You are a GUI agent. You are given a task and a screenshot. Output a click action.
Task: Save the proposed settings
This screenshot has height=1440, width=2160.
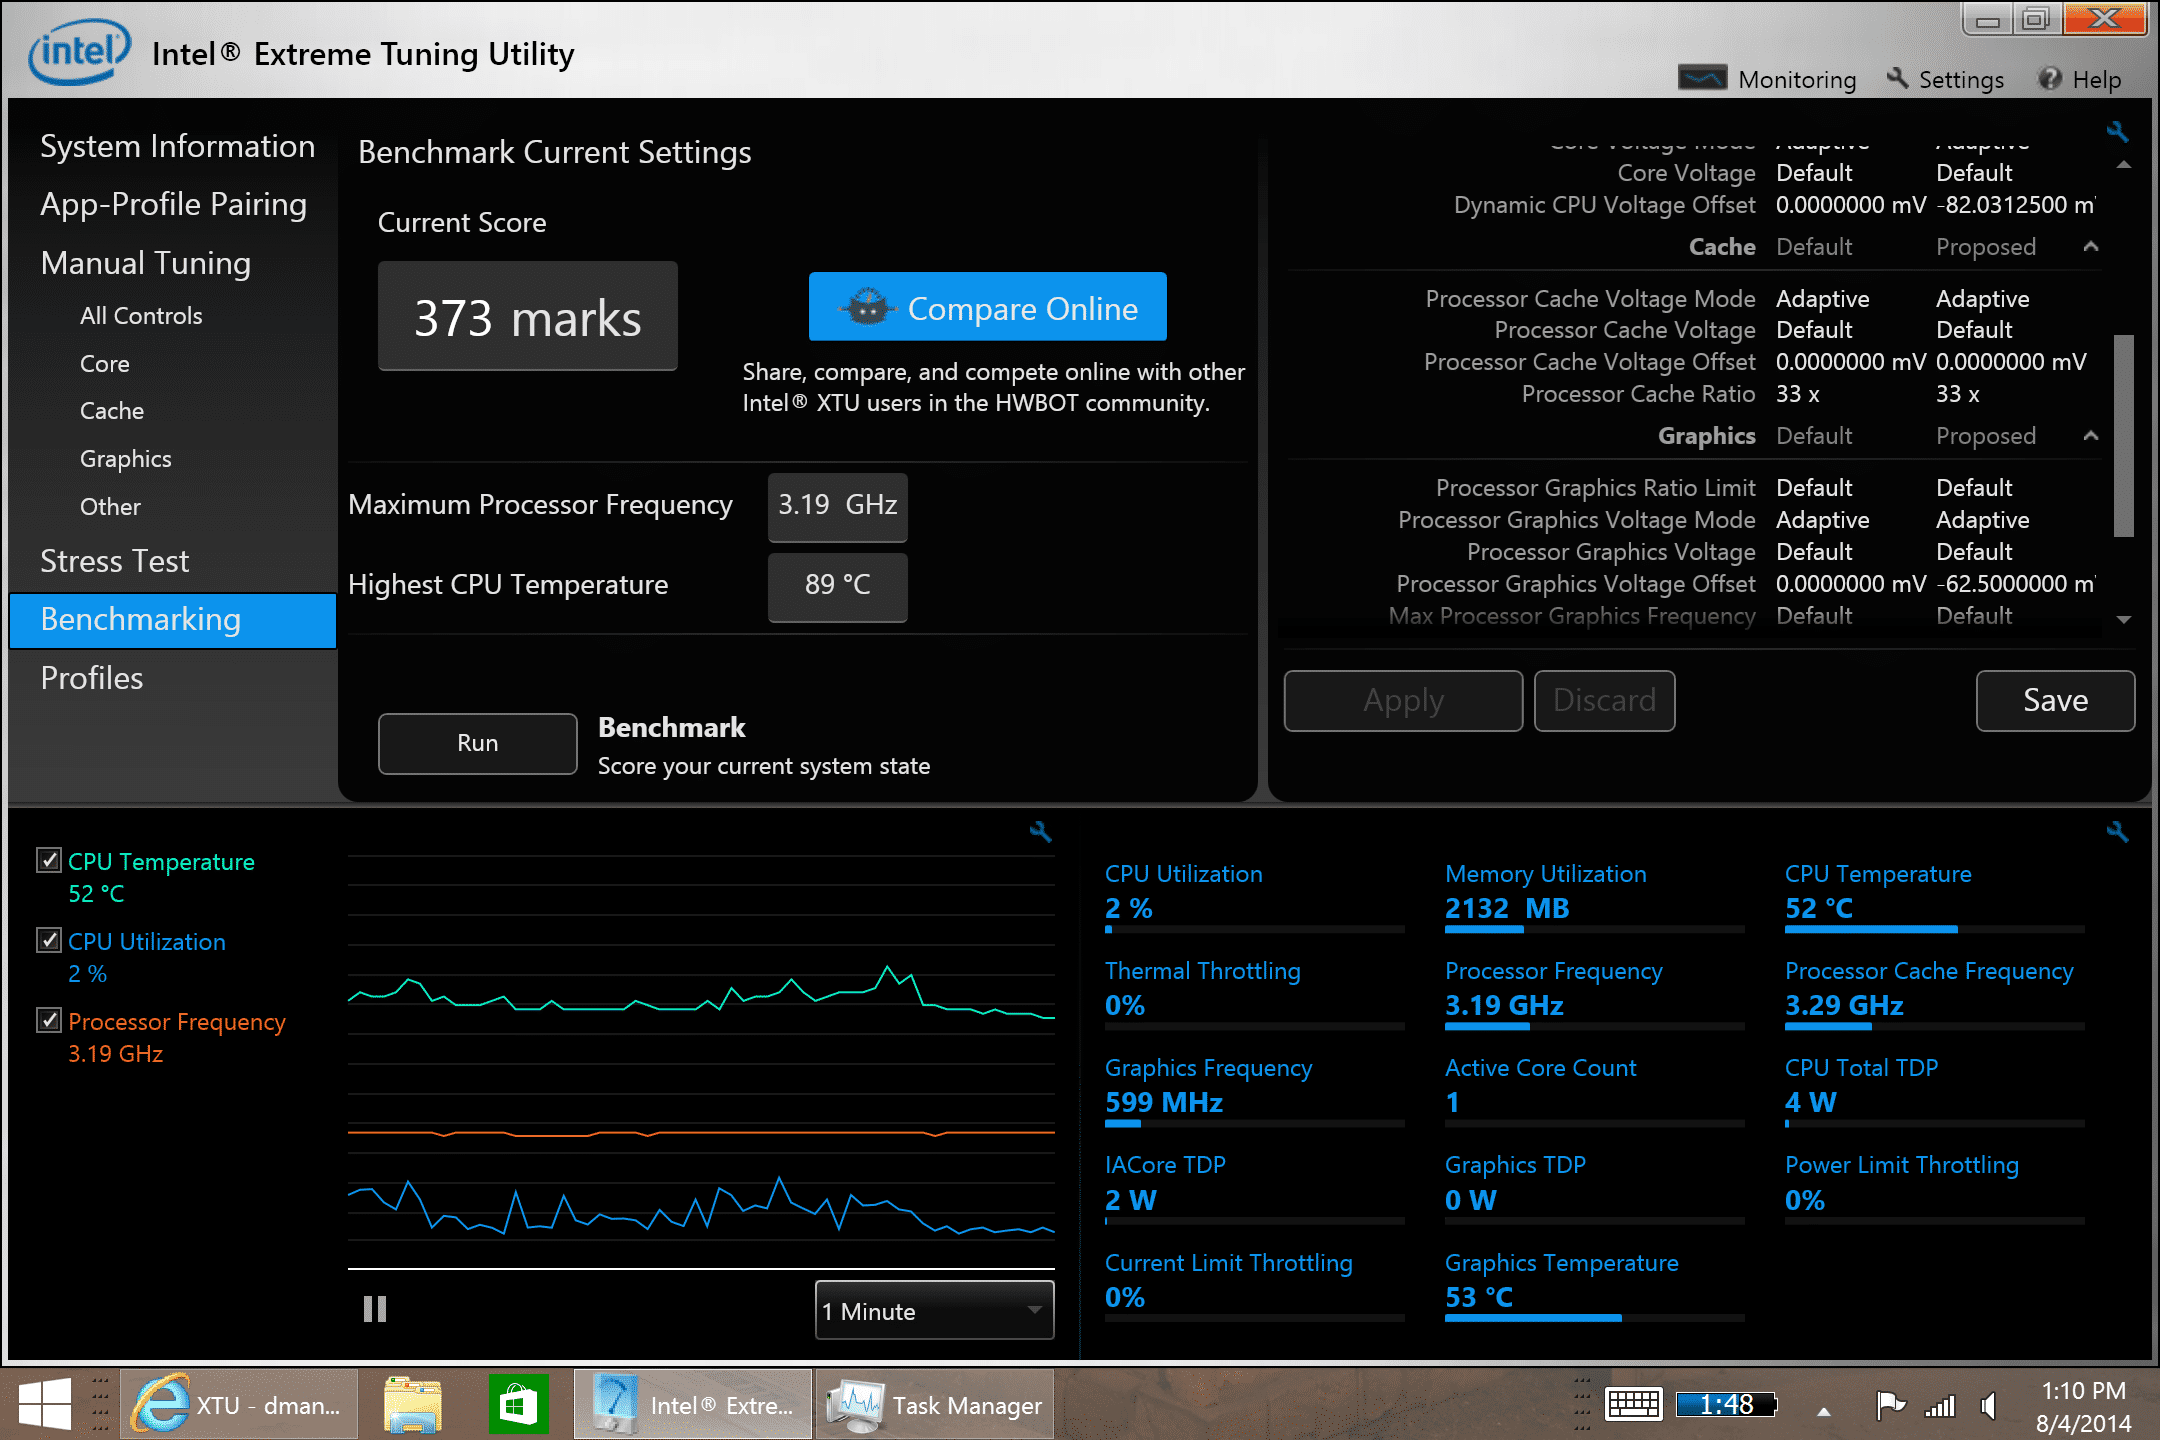click(x=2055, y=700)
